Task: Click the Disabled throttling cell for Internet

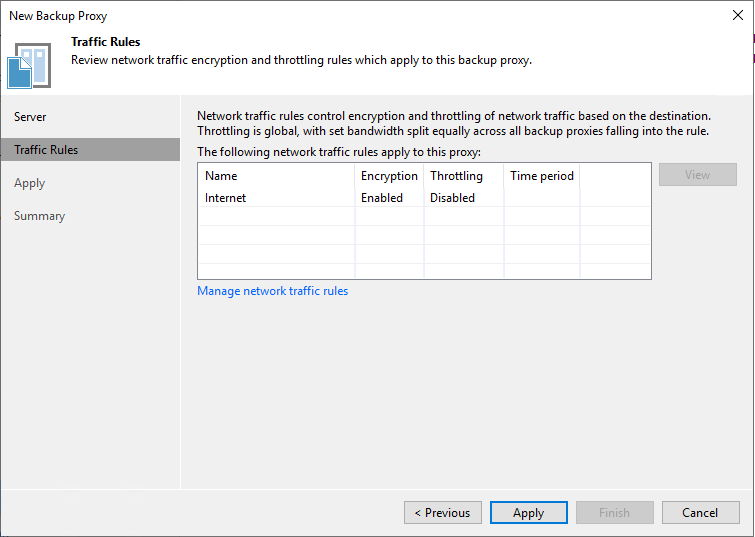Action: pyautogui.click(x=452, y=198)
